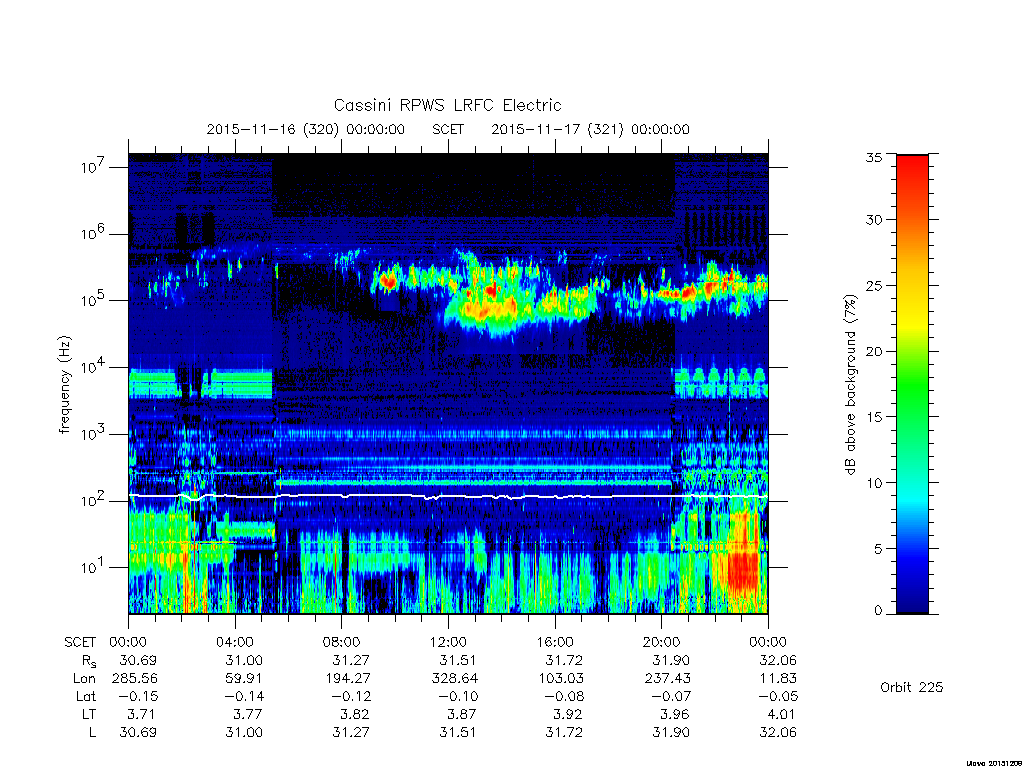
Task: Click the Lon value 328.64
Action: pos(455,679)
